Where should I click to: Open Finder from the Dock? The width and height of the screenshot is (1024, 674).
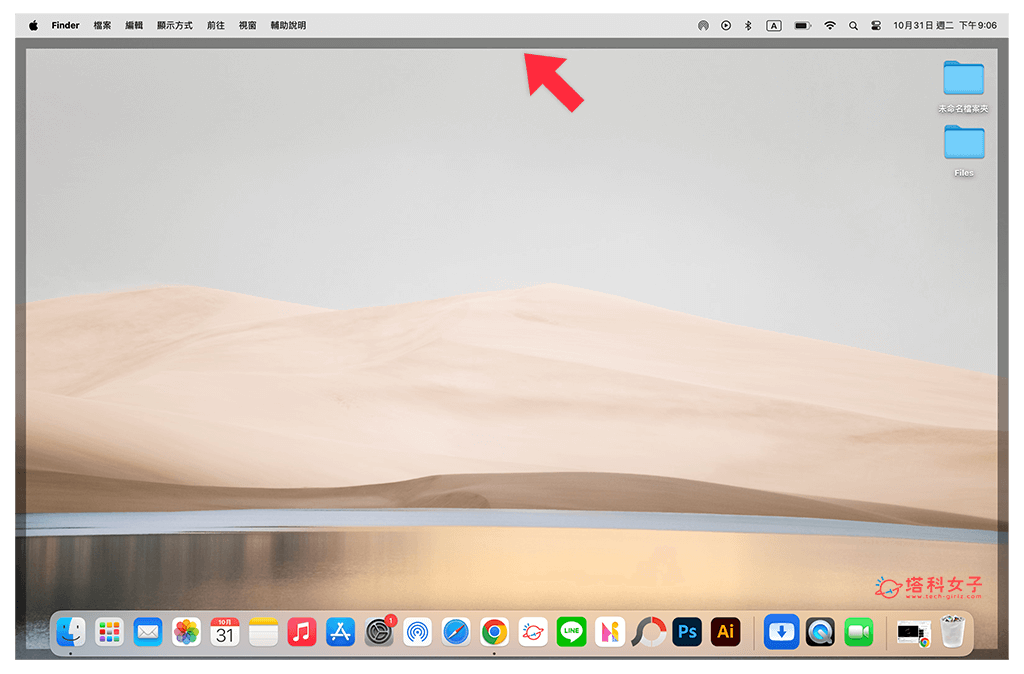pyautogui.click(x=70, y=632)
